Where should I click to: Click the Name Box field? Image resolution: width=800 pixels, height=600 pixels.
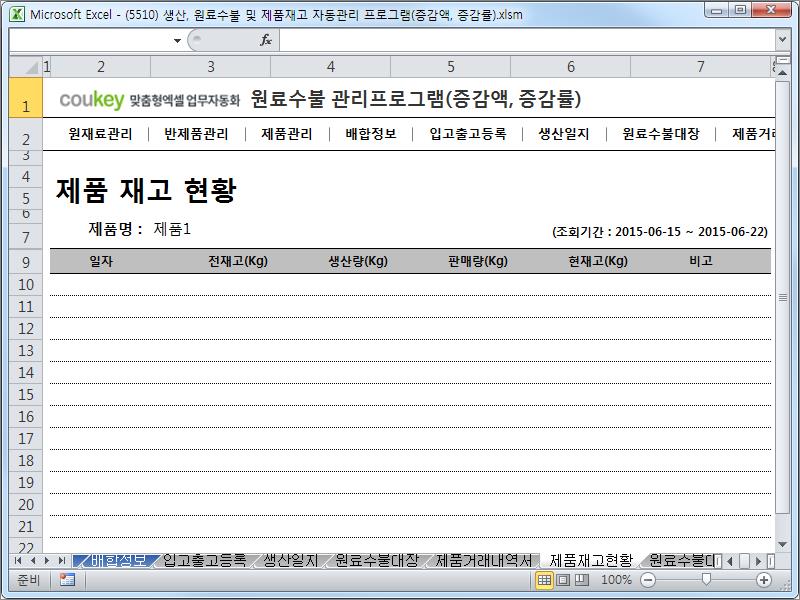90,40
